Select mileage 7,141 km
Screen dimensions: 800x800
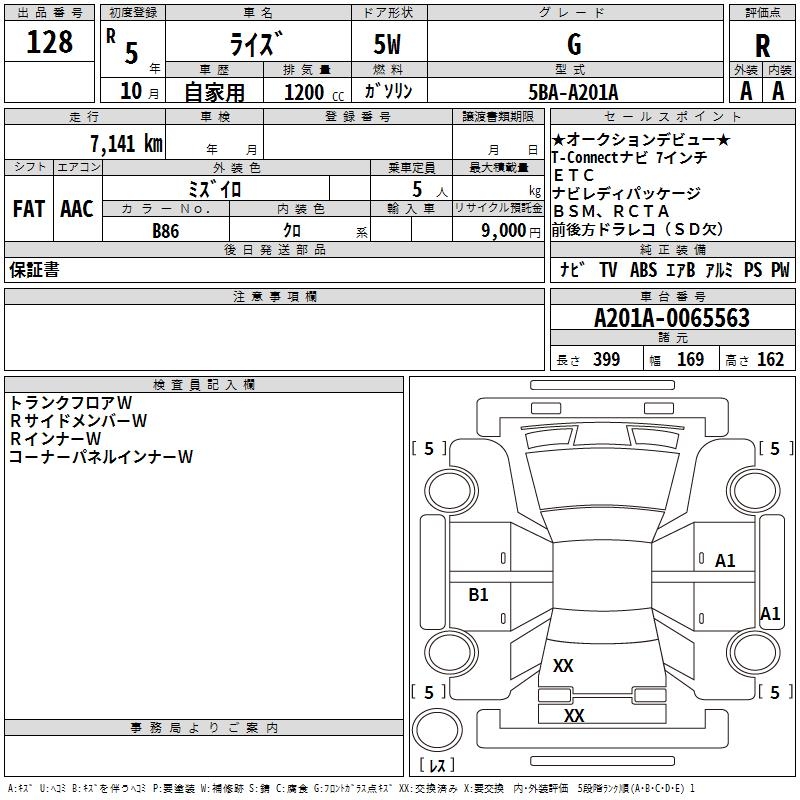click(127, 144)
